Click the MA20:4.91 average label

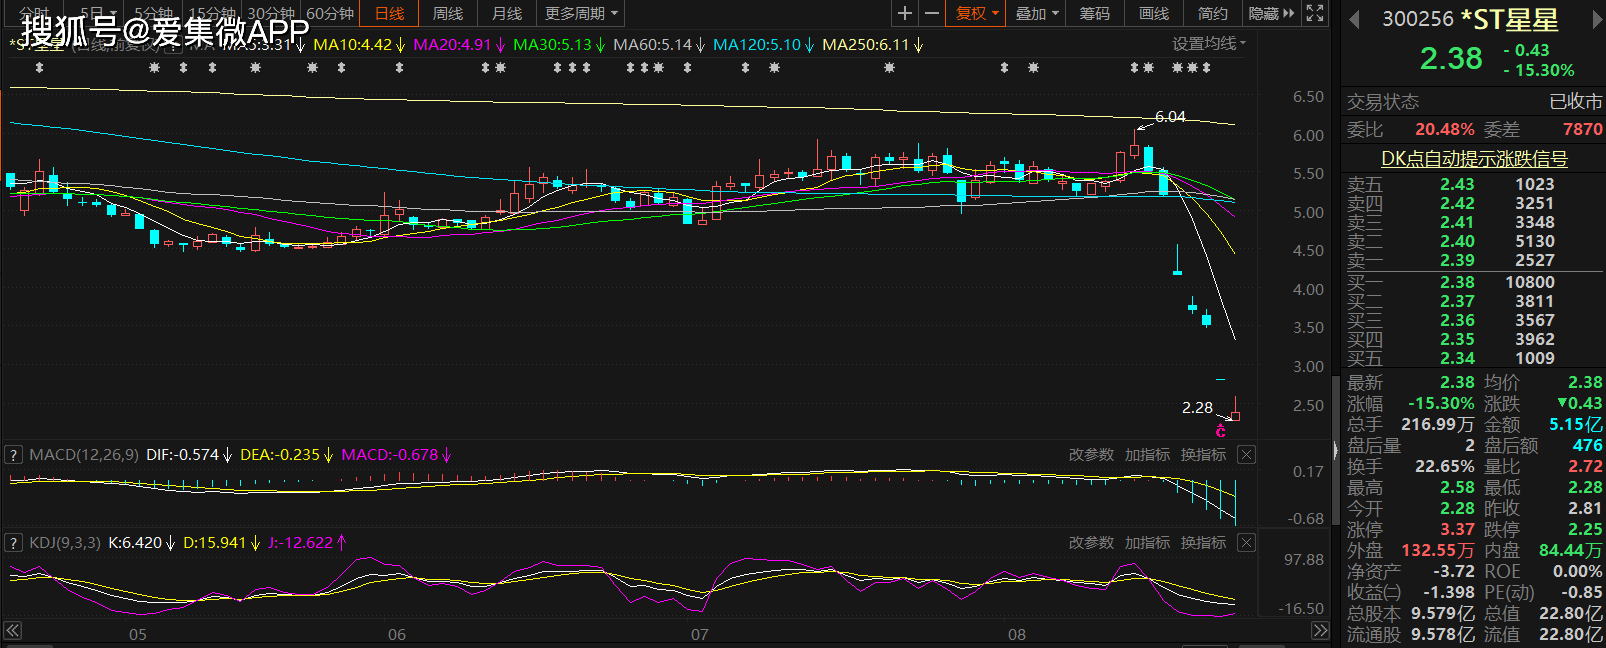(459, 45)
